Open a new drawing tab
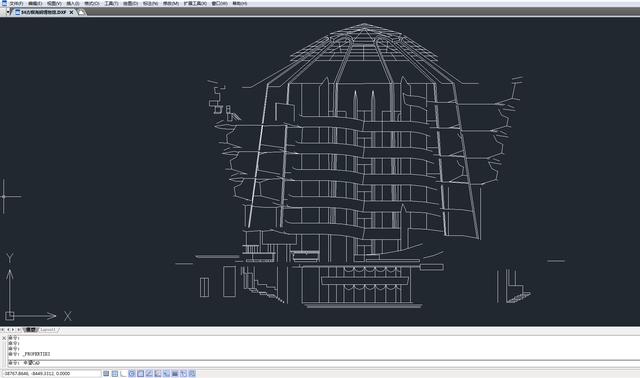 click(81, 12)
